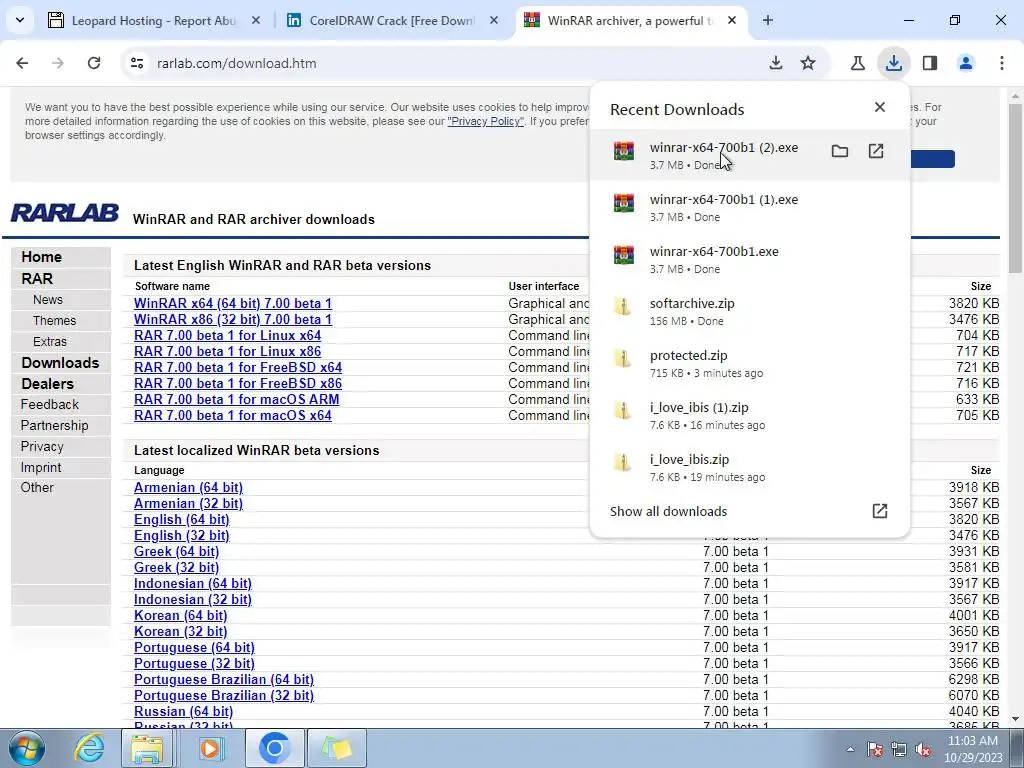Toggle the Downloads toolbar button
This screenshot has width=1024, height=768.
pyautogui.click(x=893, y=63)
